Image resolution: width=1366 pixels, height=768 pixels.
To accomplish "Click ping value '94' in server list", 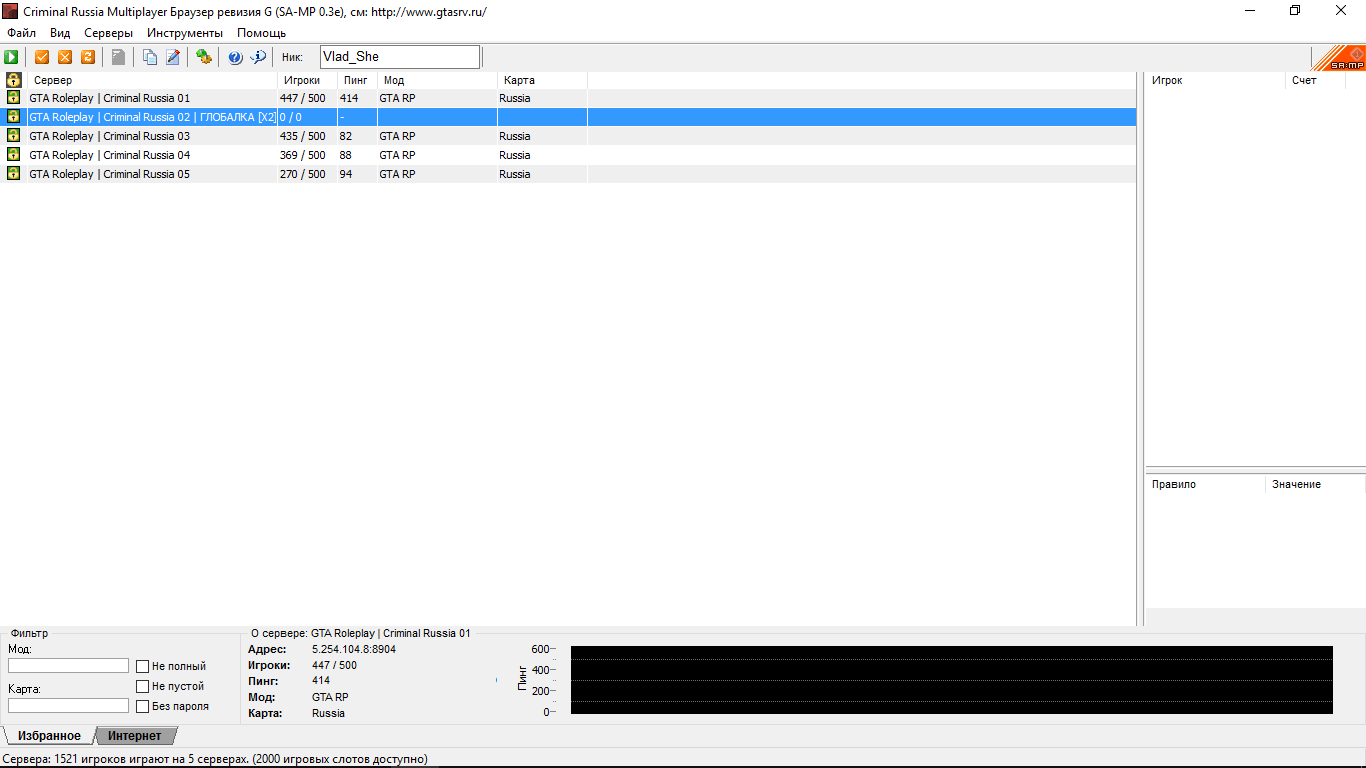I will coord(346,174).
